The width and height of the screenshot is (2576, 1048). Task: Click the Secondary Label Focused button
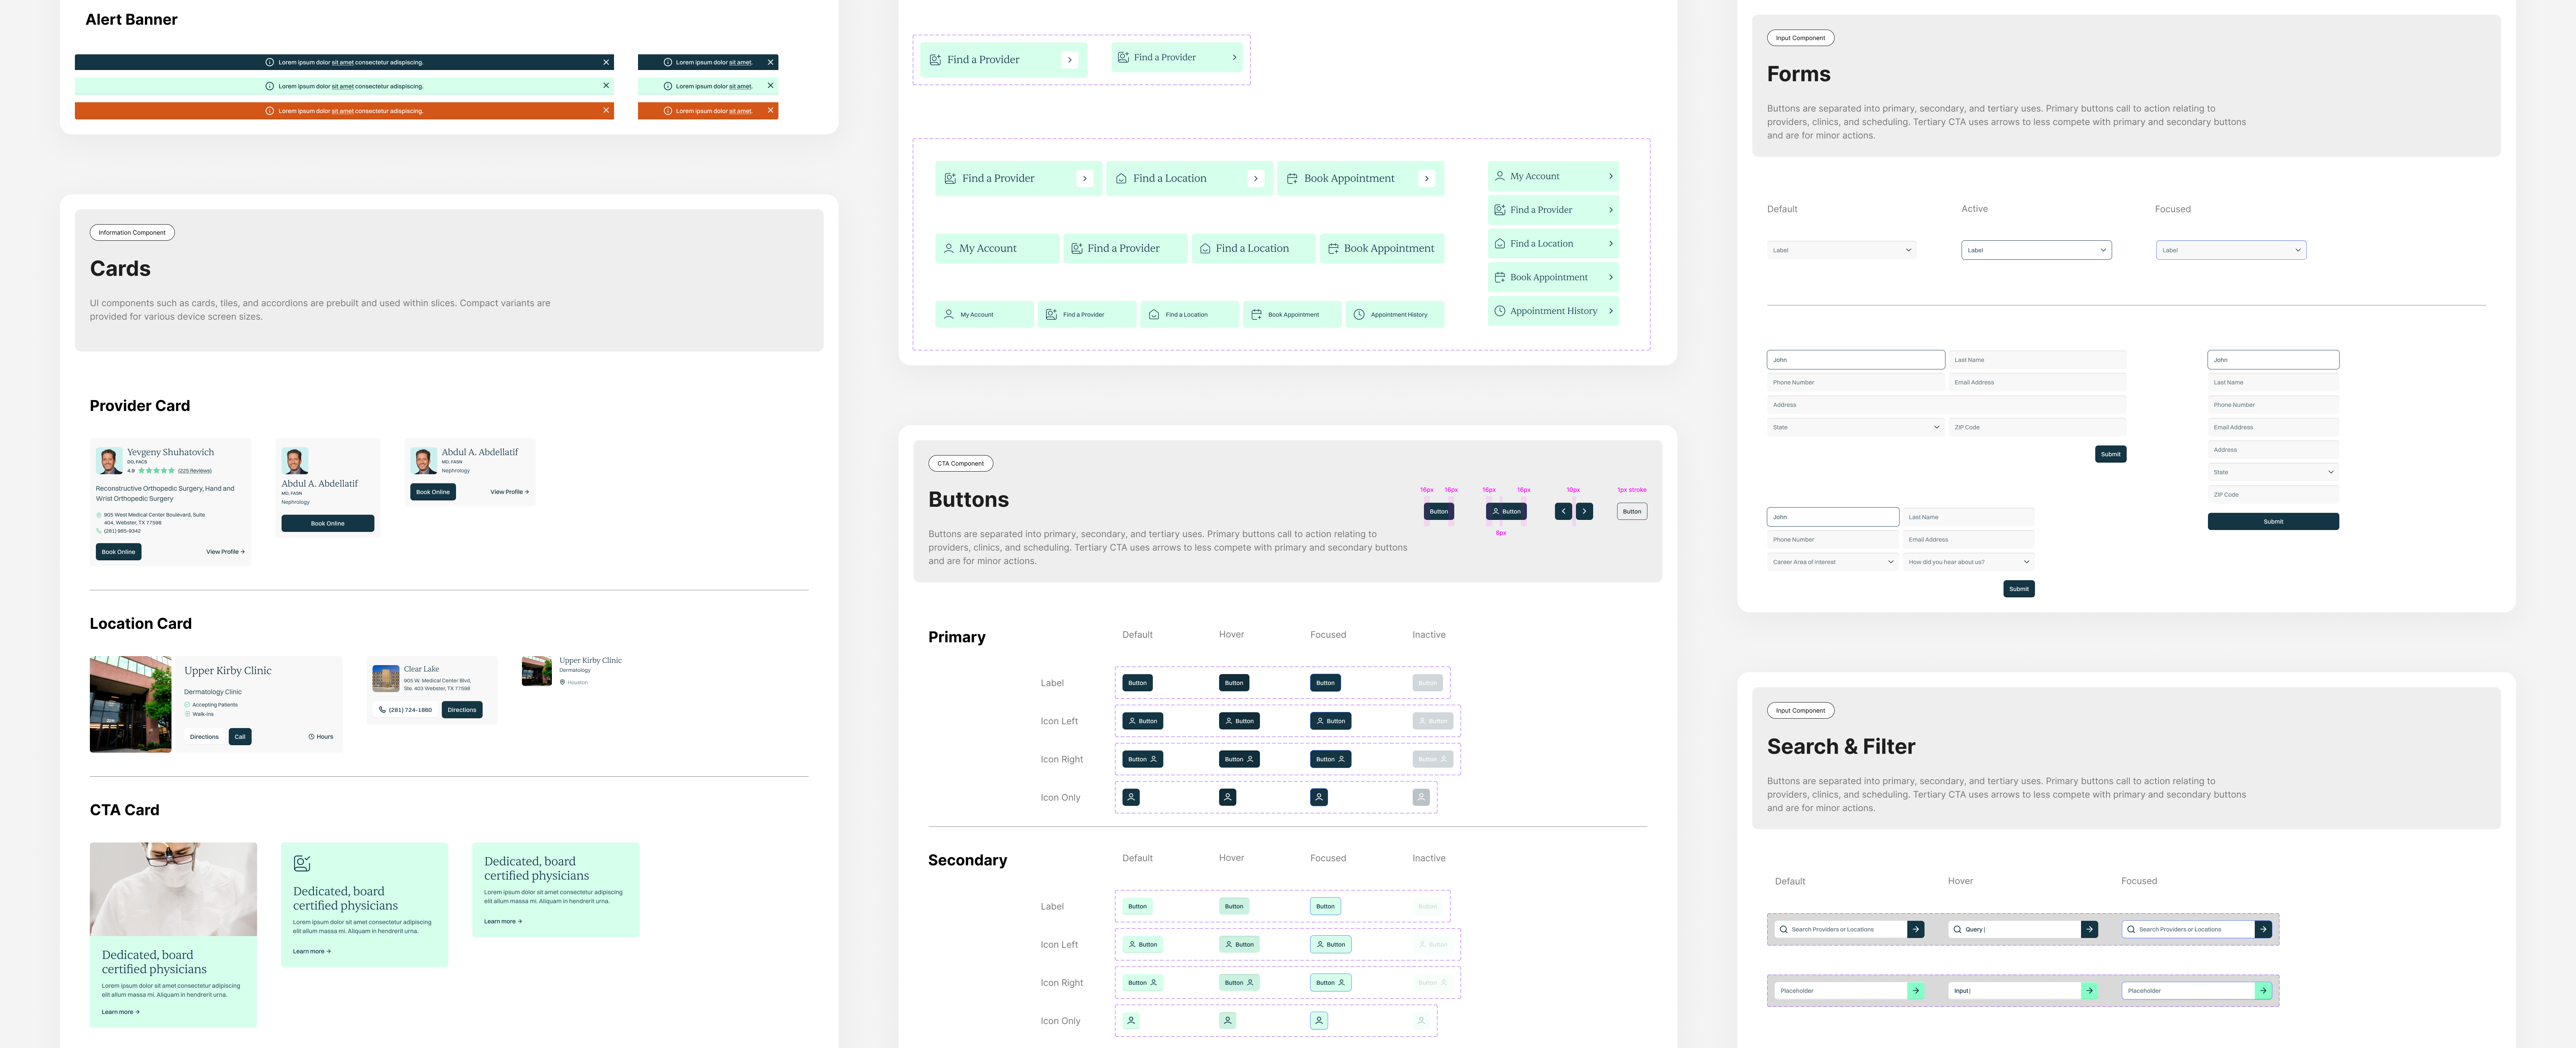click(x=1325, y=906)
